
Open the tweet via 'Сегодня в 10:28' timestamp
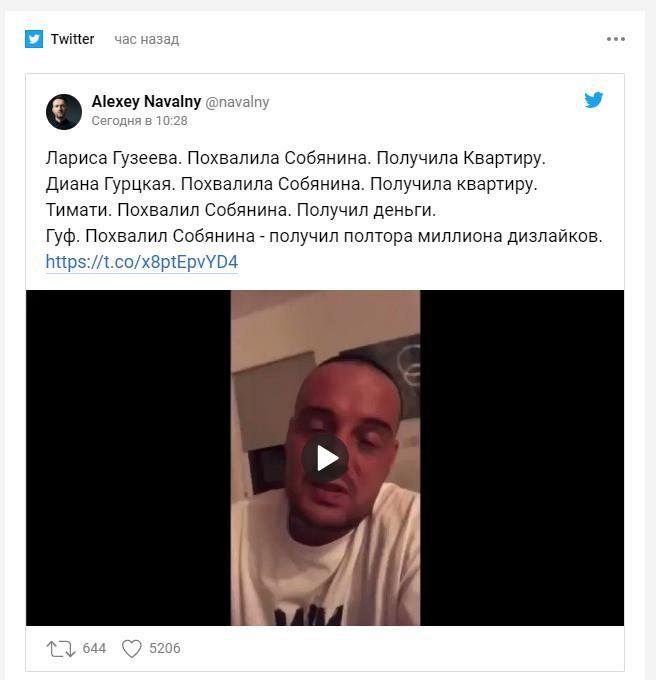pyautogui.click(x=139, y=121)
